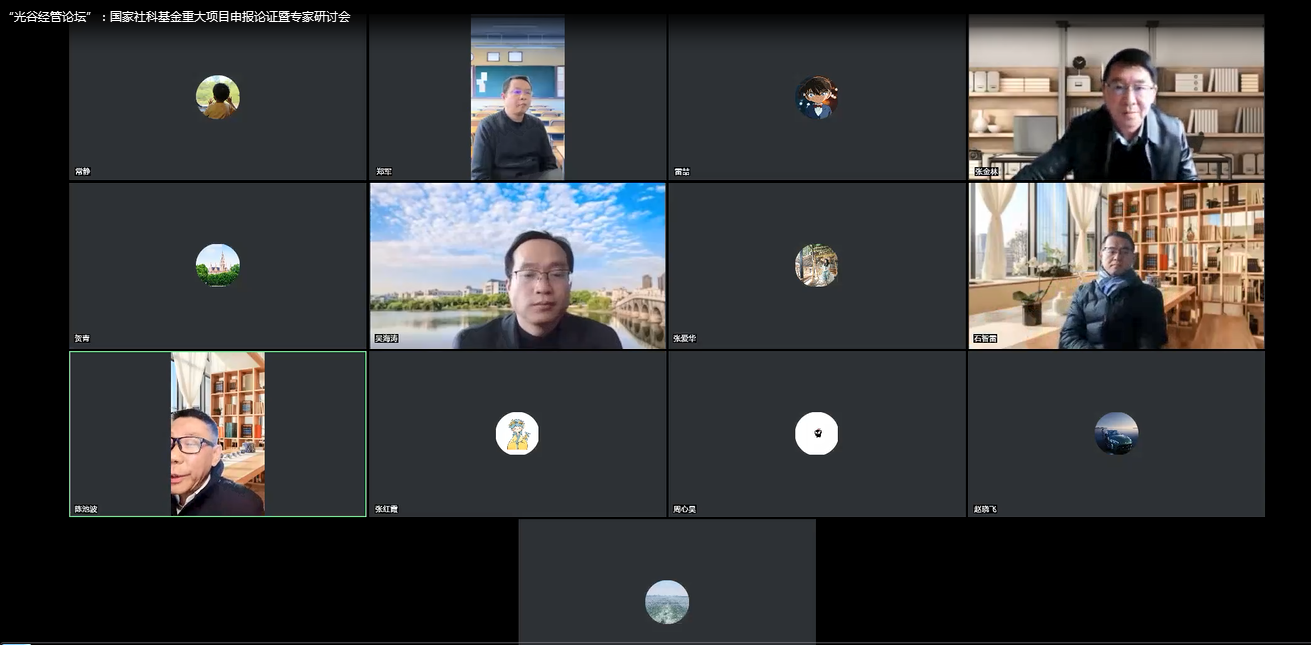The image size is (1311, 645).
Task: Click avatar in the unnamed bottom tile
Action: coord(667,602)
